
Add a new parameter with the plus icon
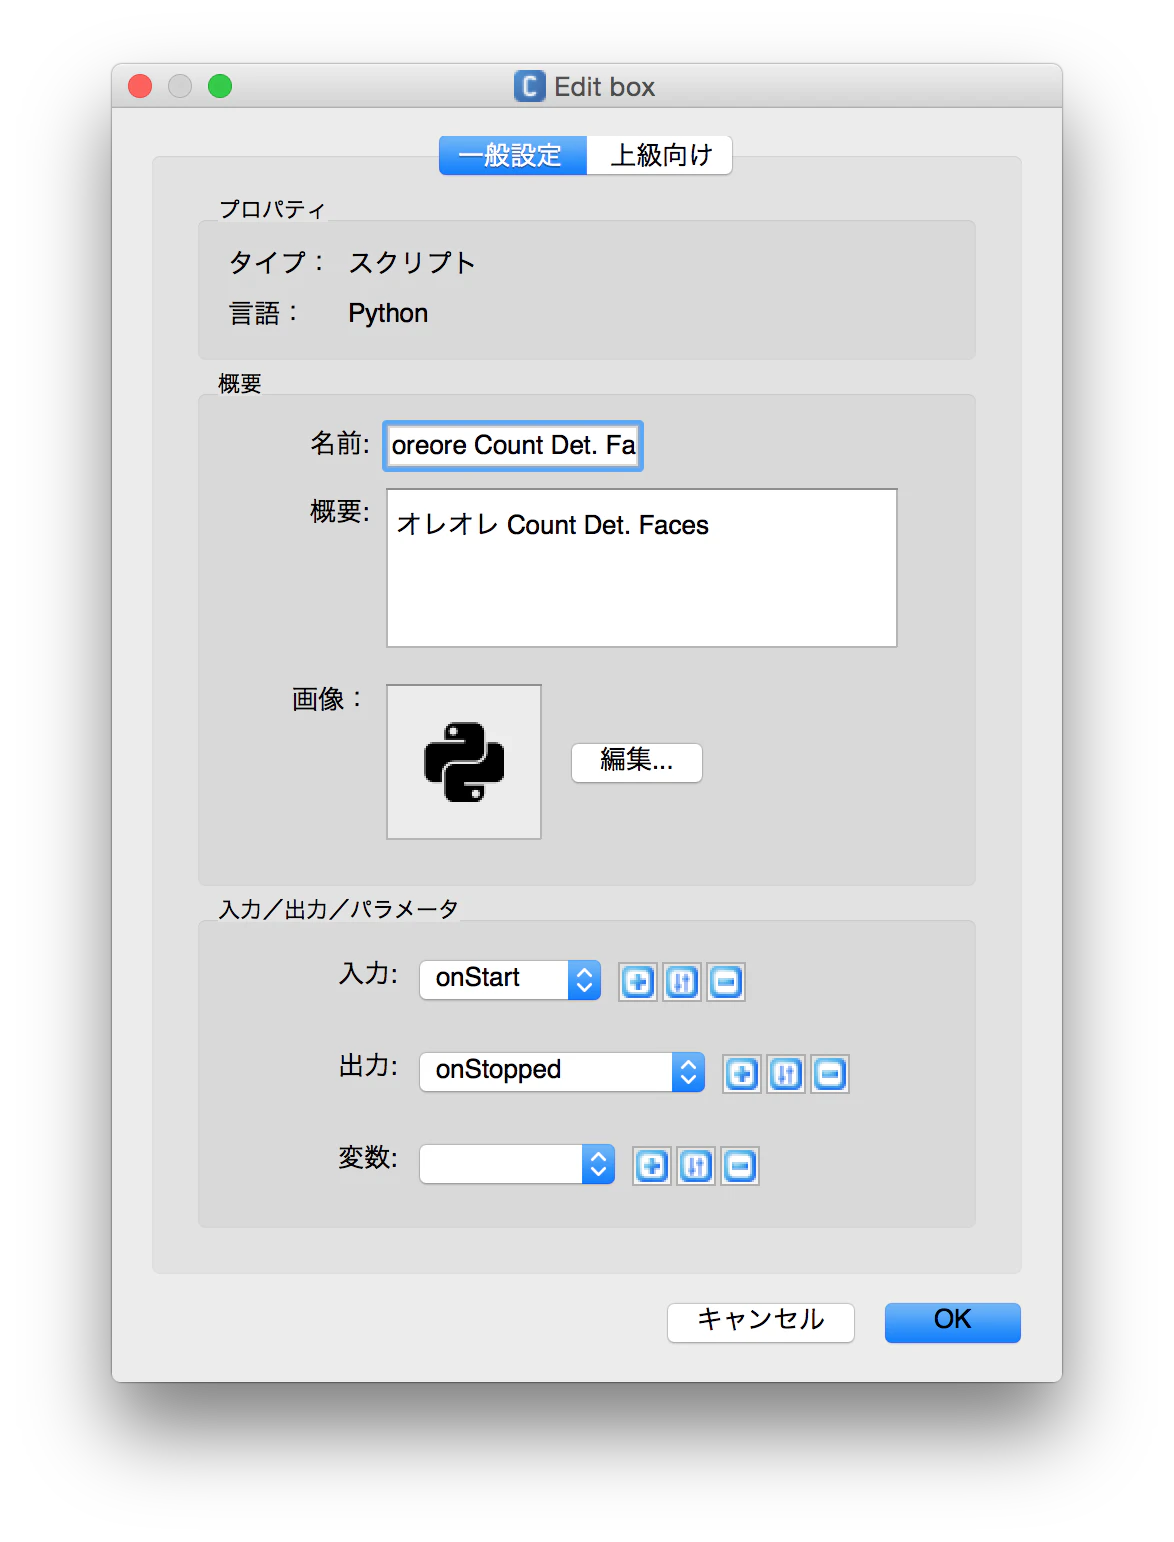[x=652, y=1166]
